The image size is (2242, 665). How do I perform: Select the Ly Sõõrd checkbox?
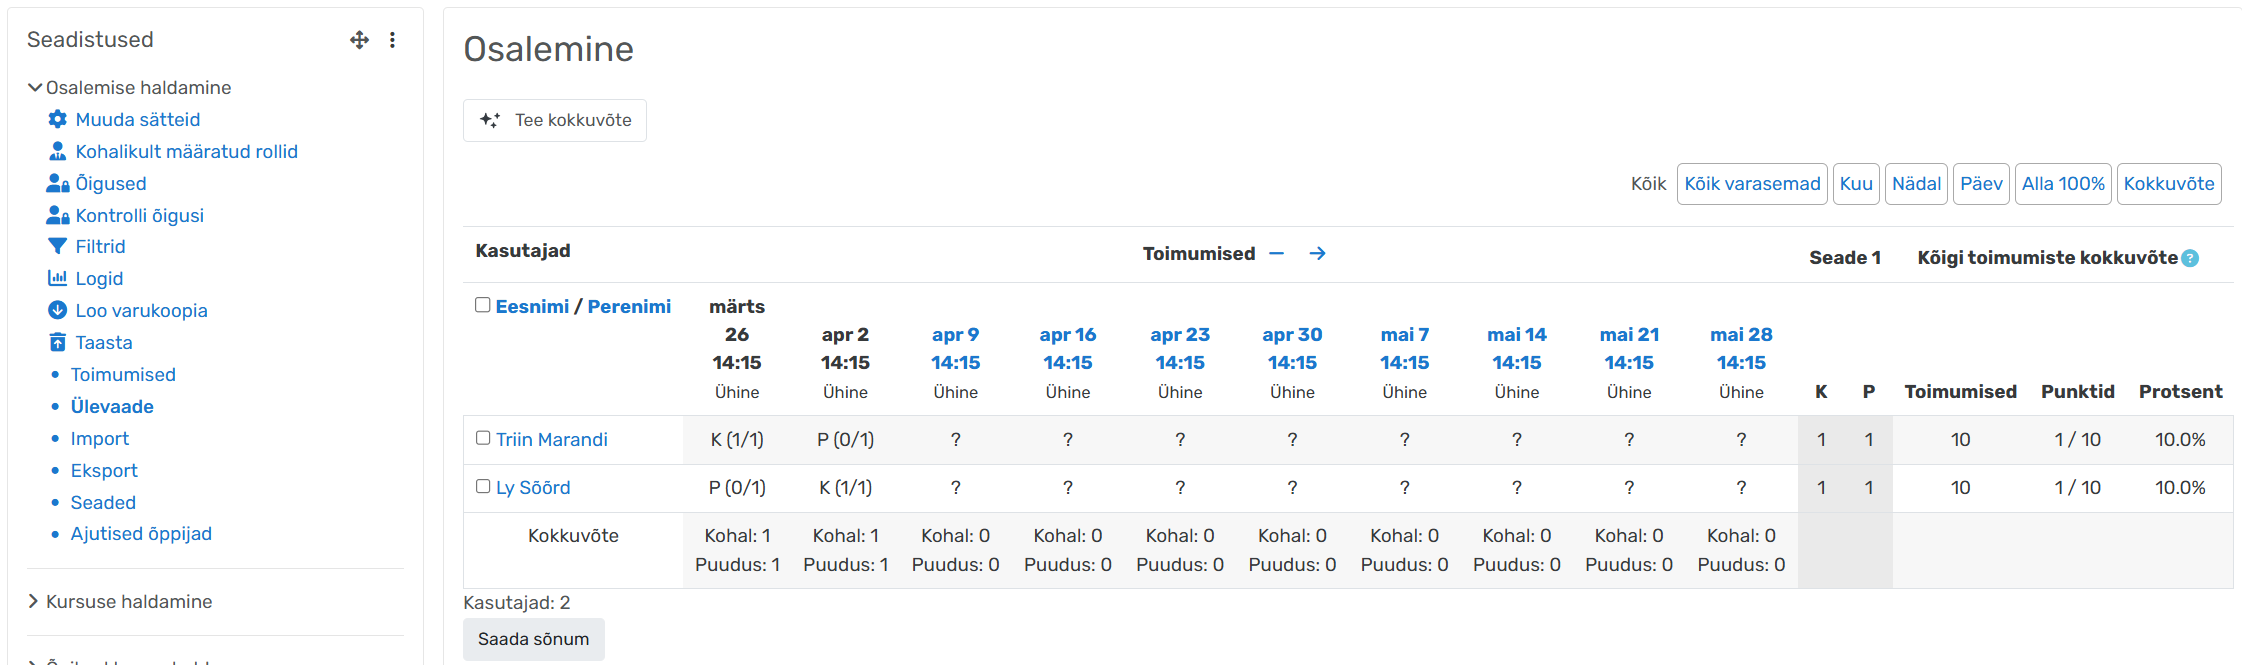[x=483, y=486]
